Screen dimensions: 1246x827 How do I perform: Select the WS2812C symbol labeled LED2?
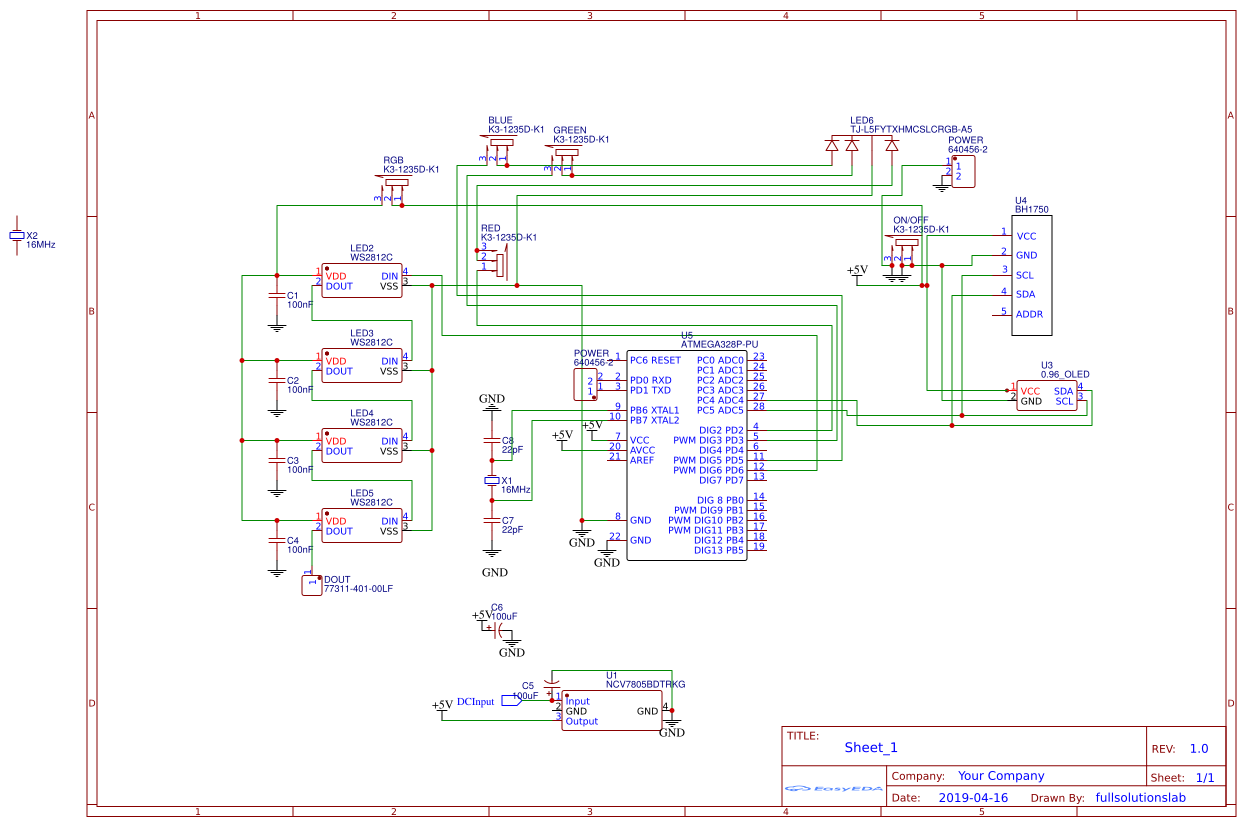tap(360, 280)
